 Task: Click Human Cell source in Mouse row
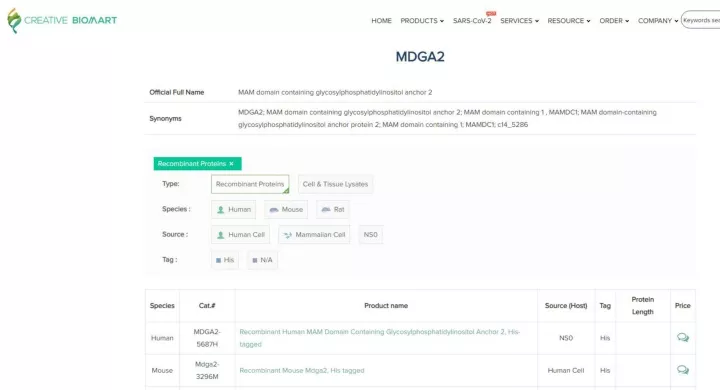[566, 370]
